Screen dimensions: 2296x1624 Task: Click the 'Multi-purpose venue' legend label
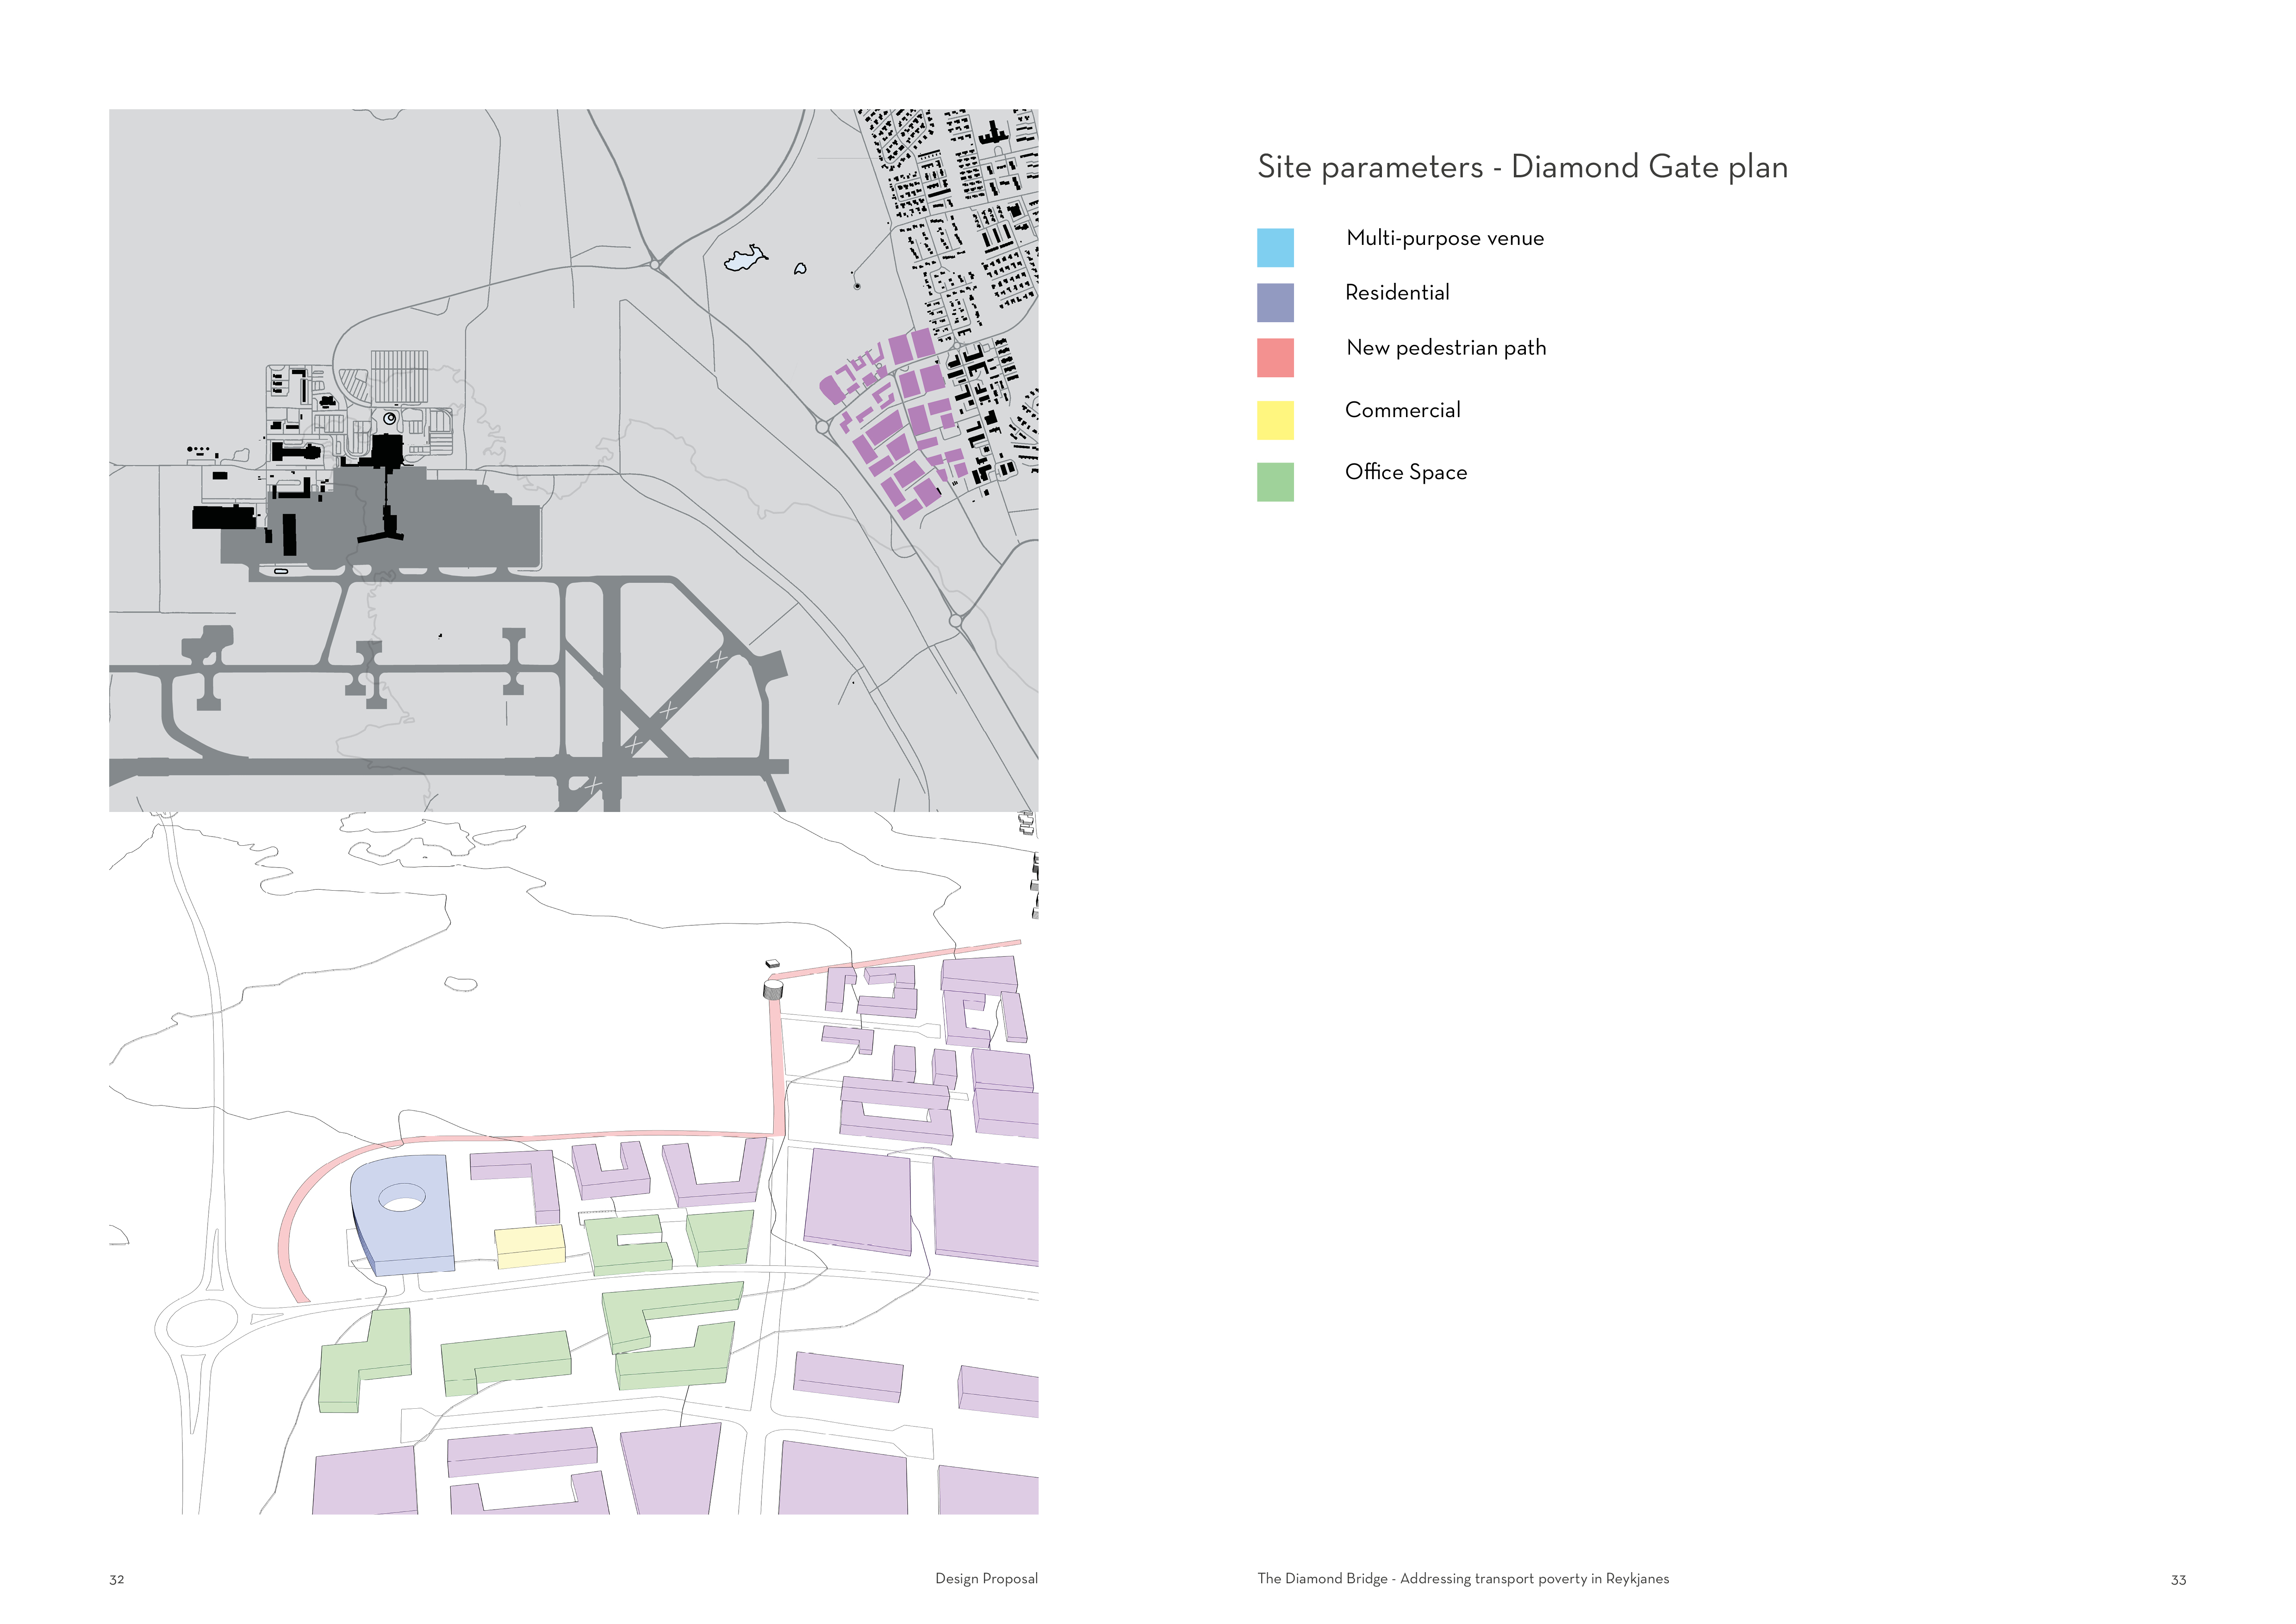(1445, 238)
